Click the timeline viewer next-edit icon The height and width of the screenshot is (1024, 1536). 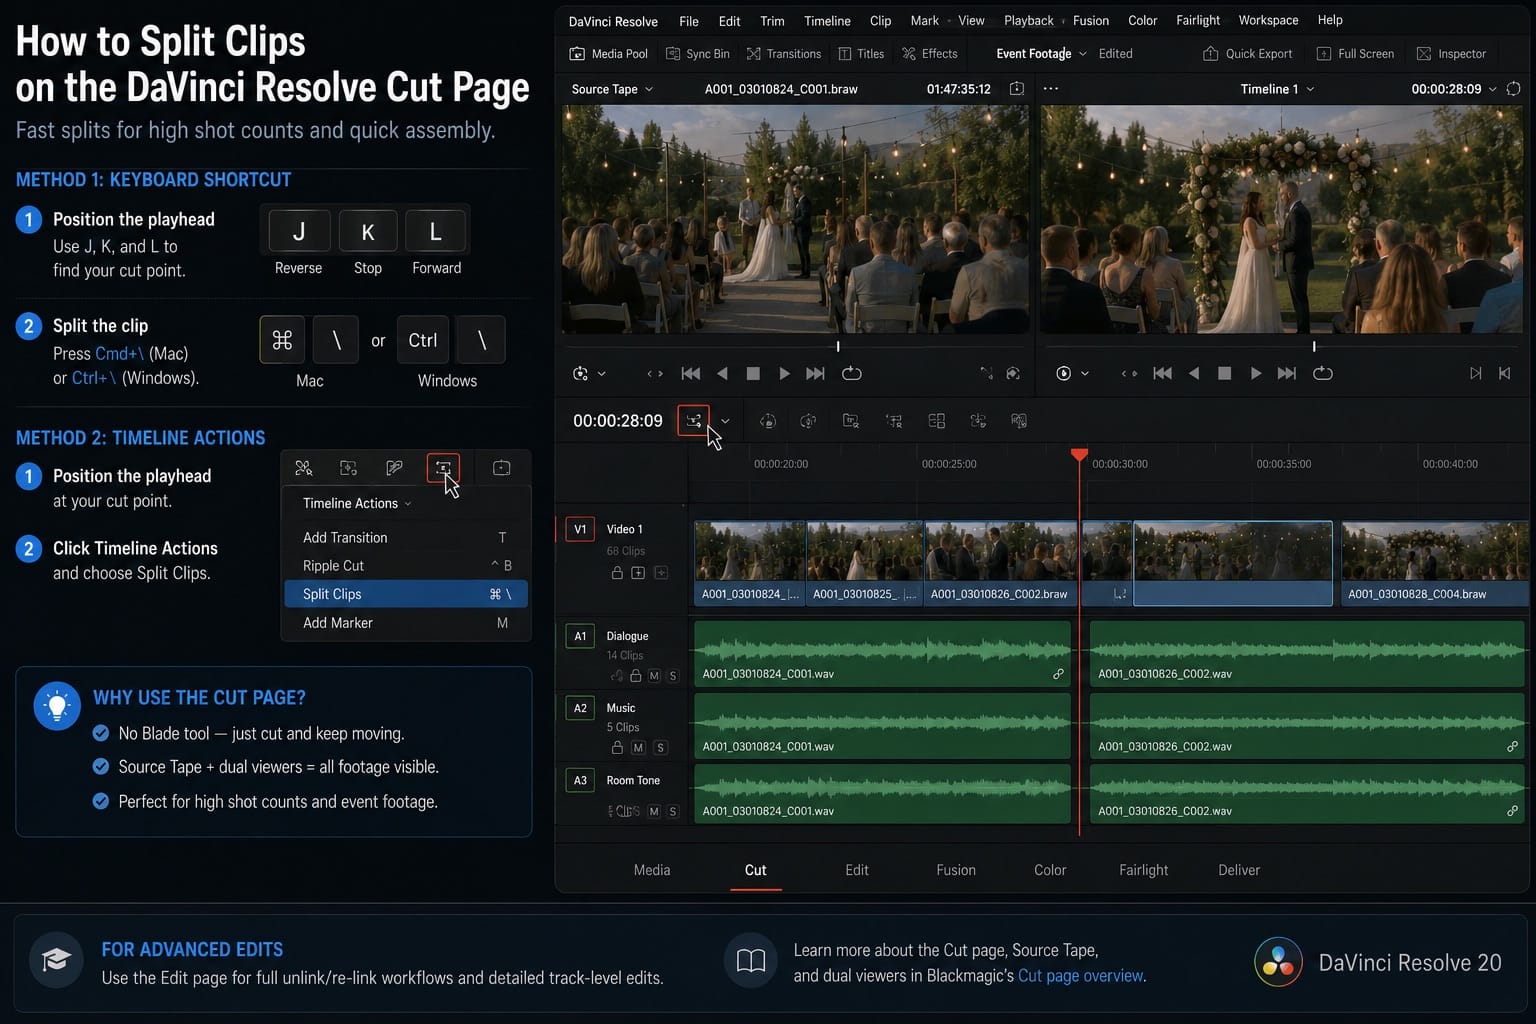tap(1475, 373)
